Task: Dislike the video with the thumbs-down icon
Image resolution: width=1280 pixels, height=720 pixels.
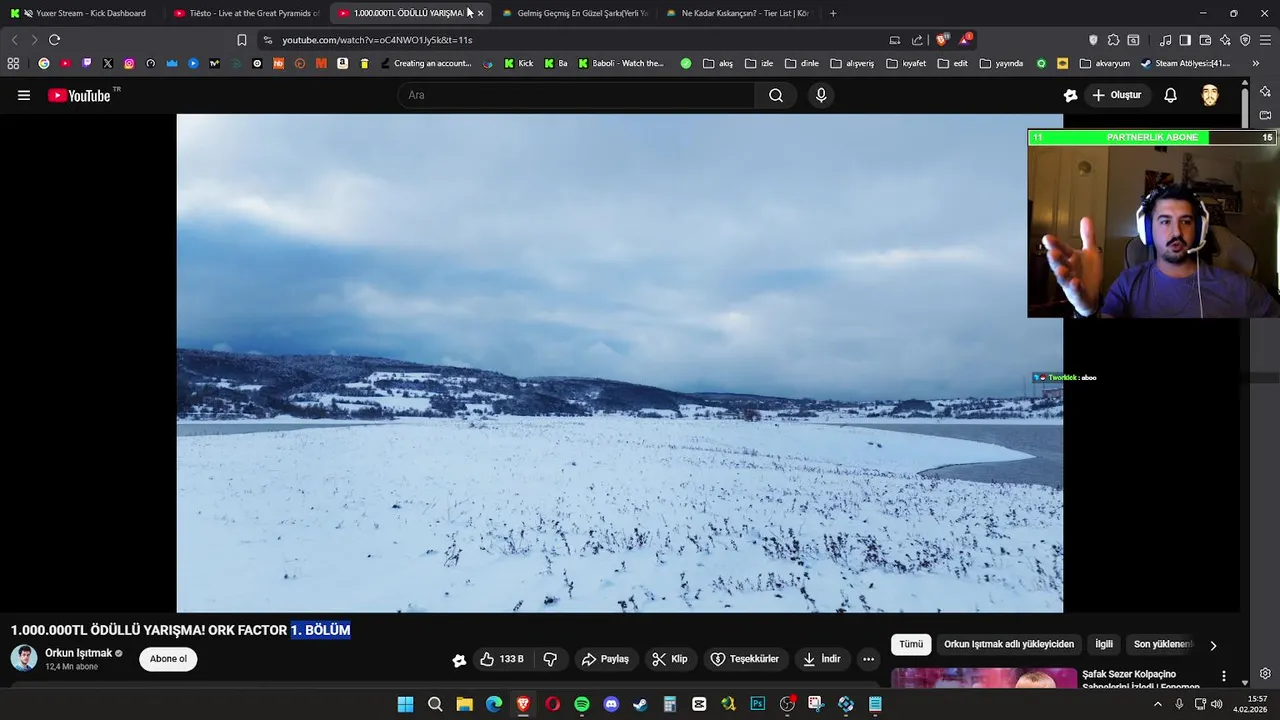Action: click(x=550, y=659)
